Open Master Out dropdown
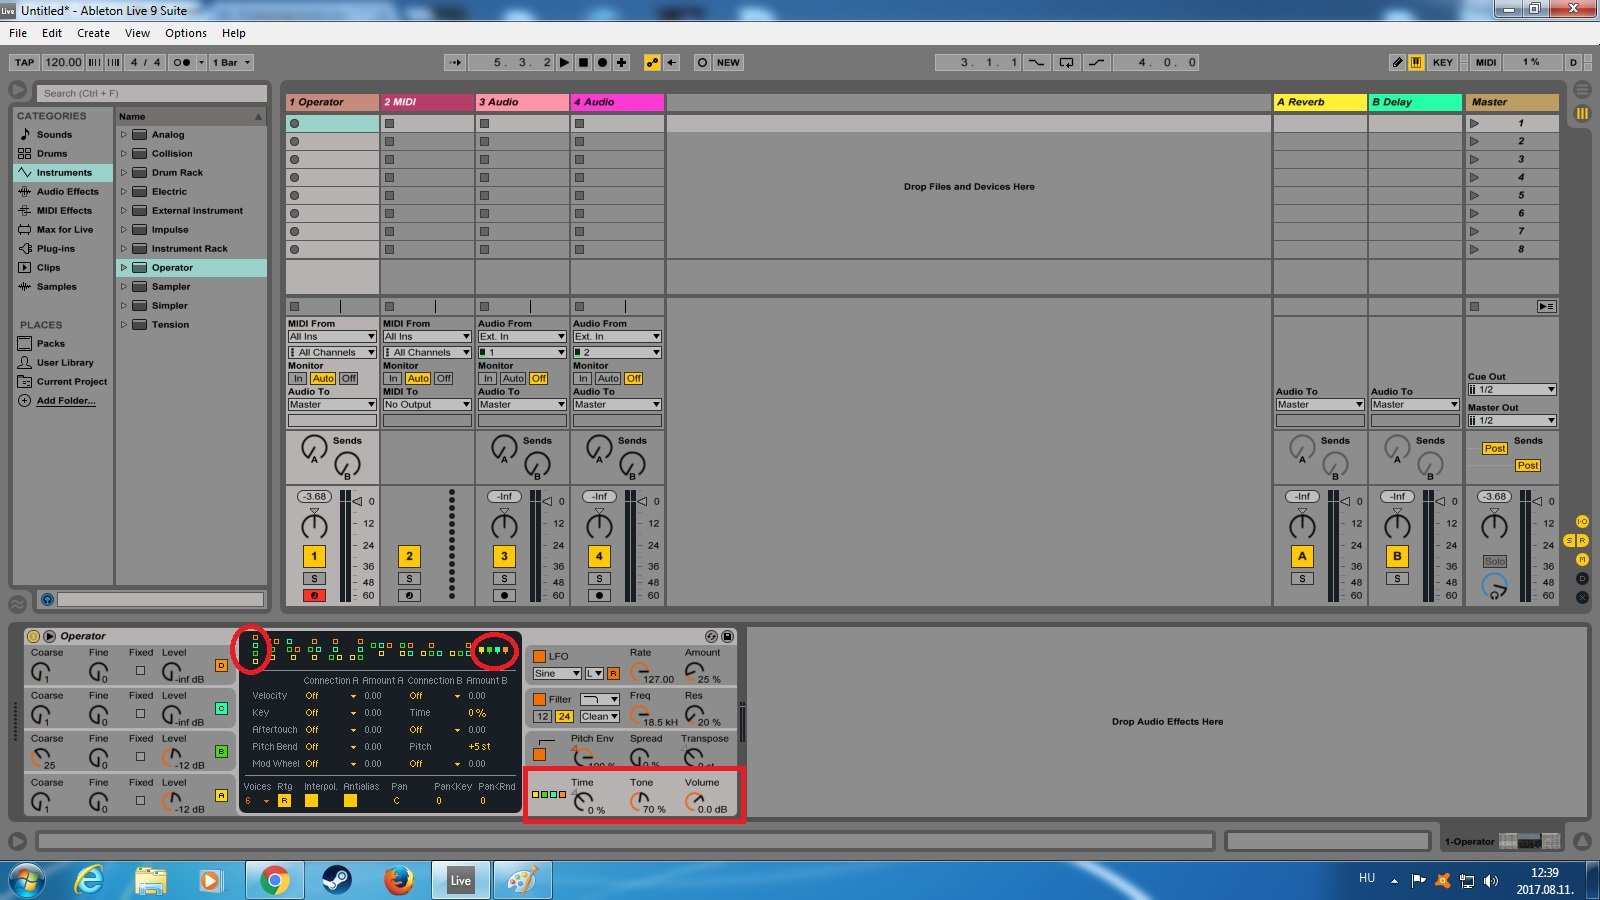Viewport: 1600px width, 900px height. tap(1512, 421)
